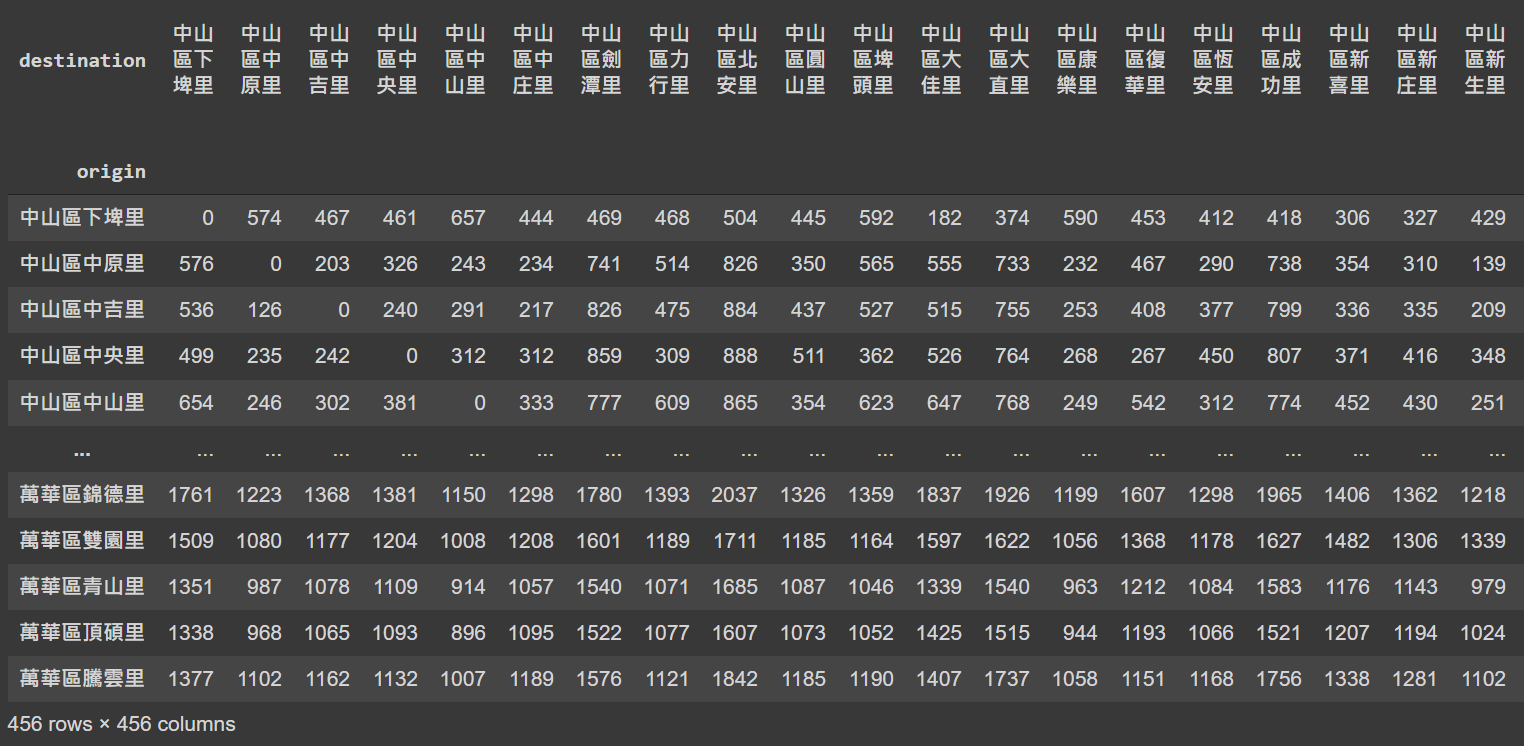The width and height of the screenshot is (1524, 746).
Task: Click the 萬華區騰雲里 row label
Action: (x=82, y=678)
